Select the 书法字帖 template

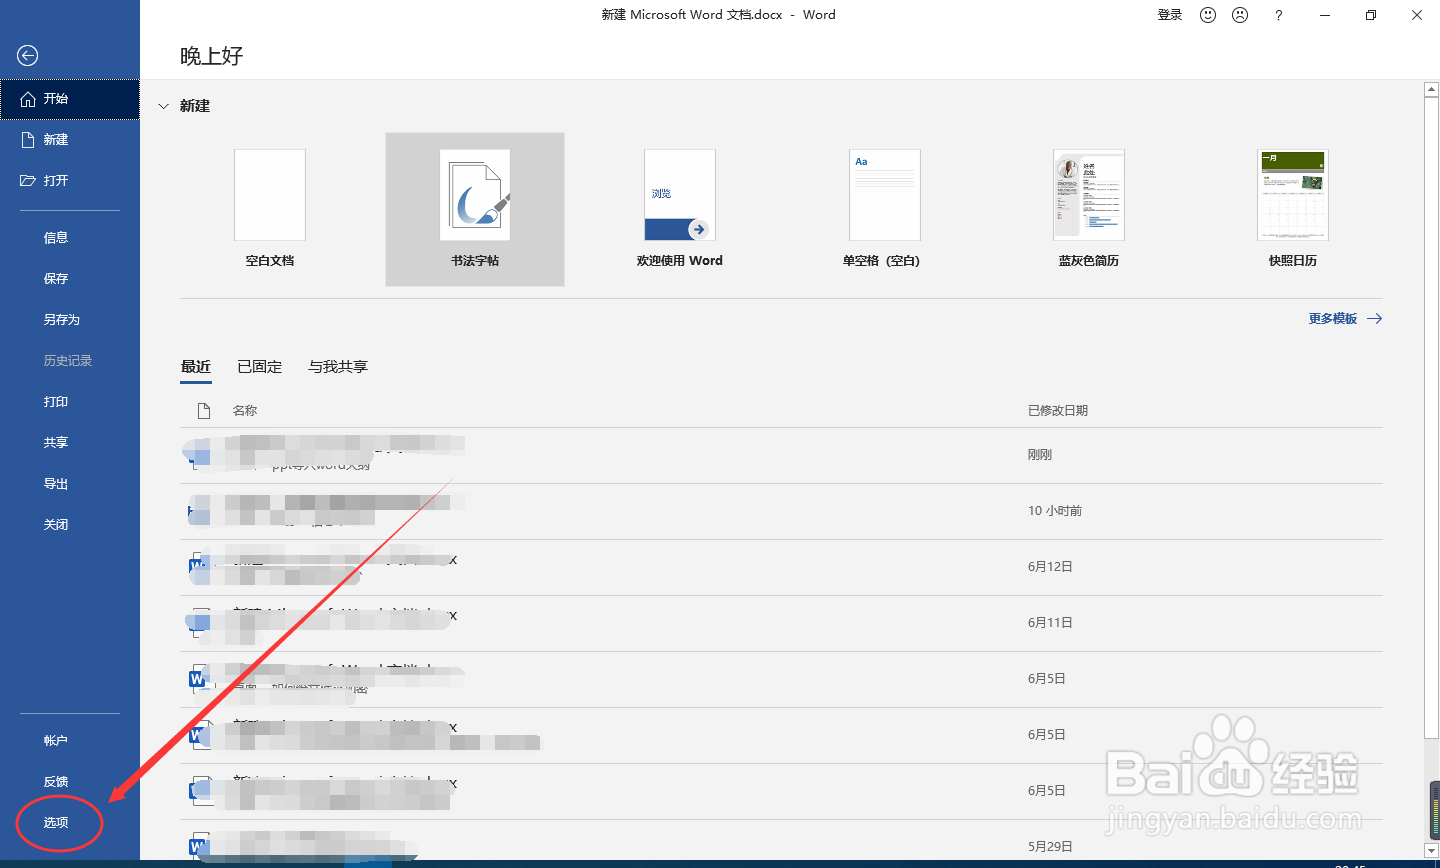475,209
